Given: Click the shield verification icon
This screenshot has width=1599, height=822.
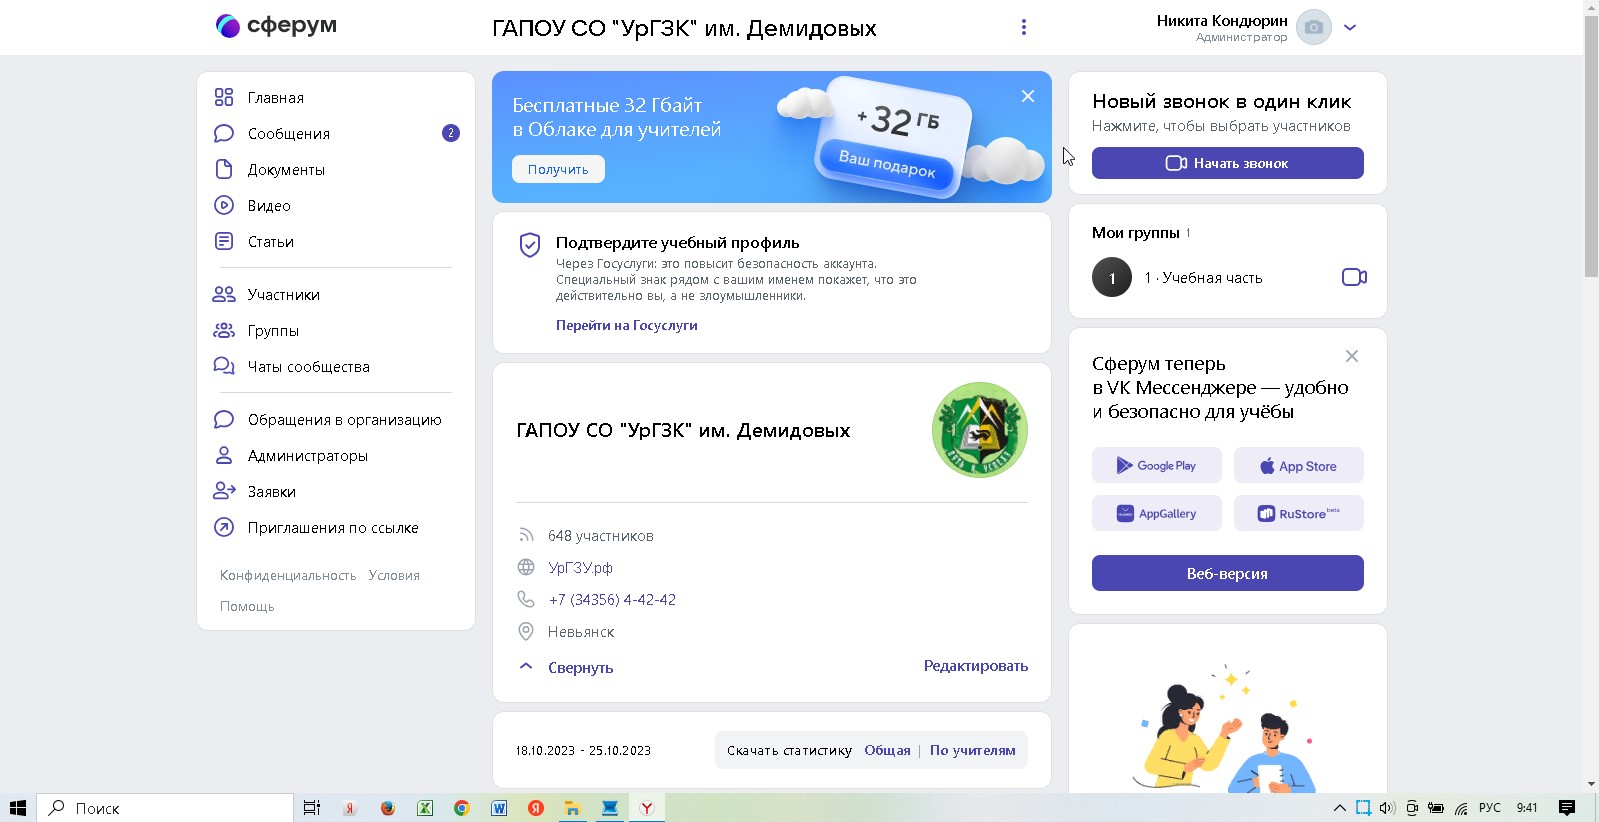Looking at the screenshot, I should (530, 245).
